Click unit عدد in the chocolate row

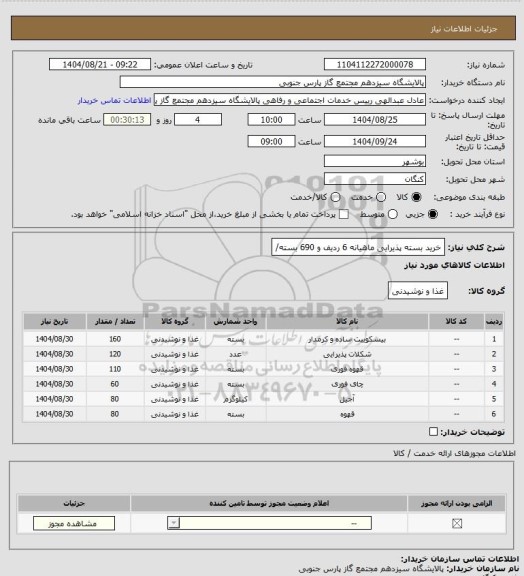click(x=236, y=354)
